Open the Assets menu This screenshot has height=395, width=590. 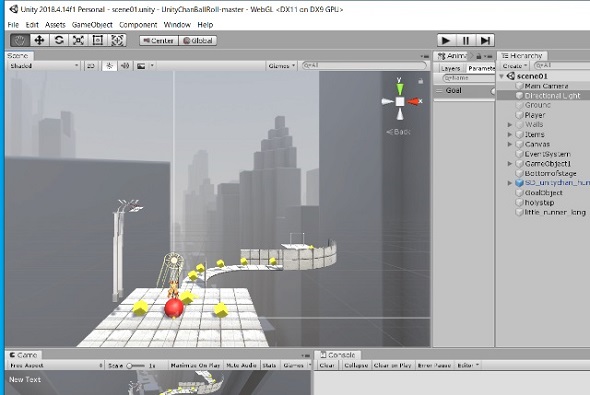click(55, 25)
